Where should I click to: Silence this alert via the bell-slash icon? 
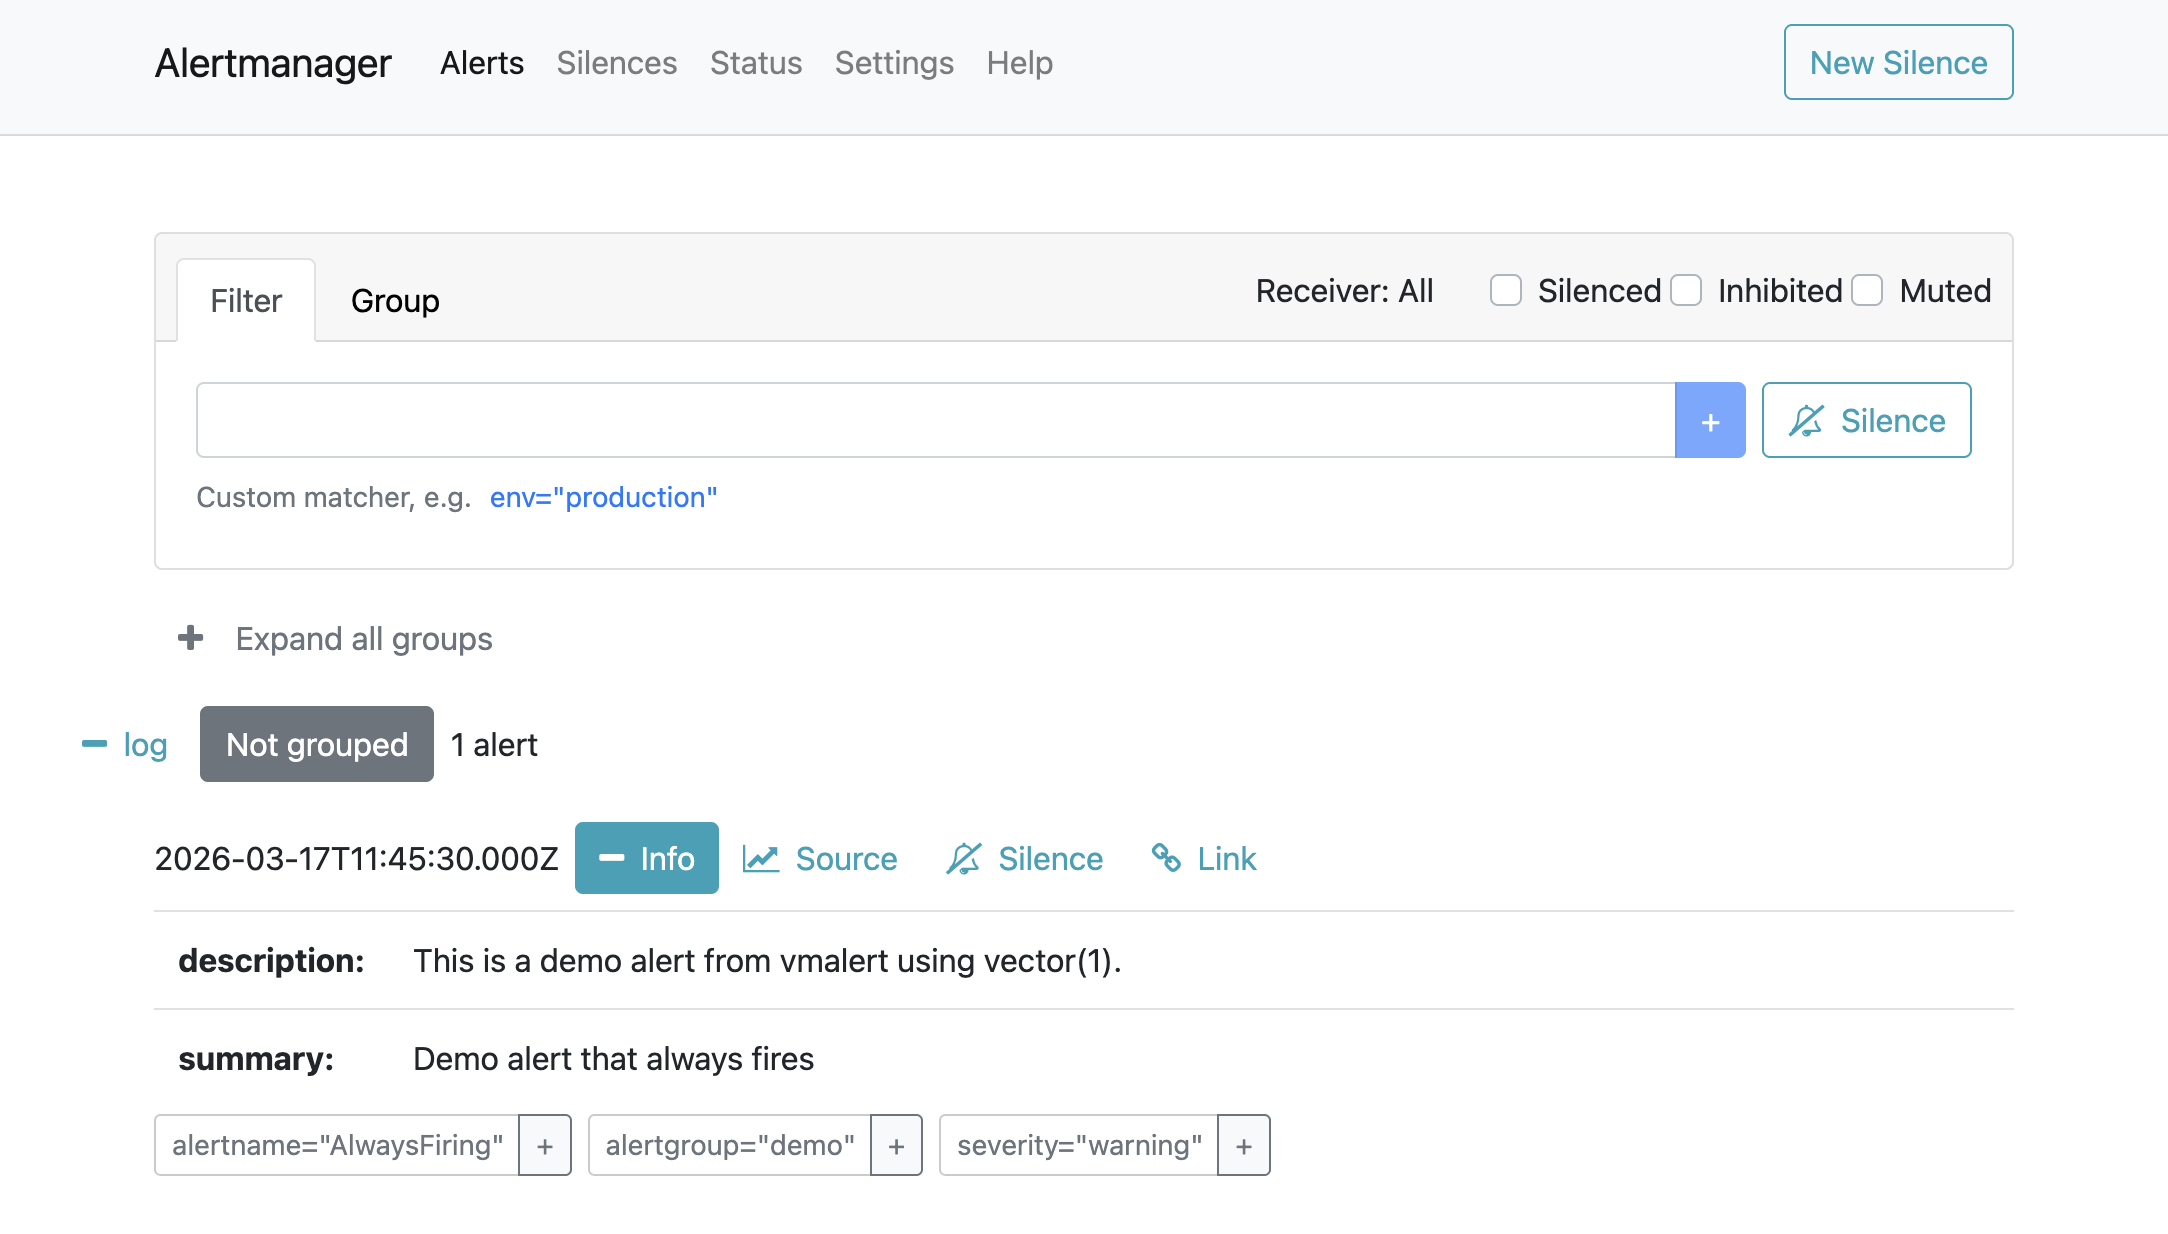pyautogui.click(x=1024, y=858)
